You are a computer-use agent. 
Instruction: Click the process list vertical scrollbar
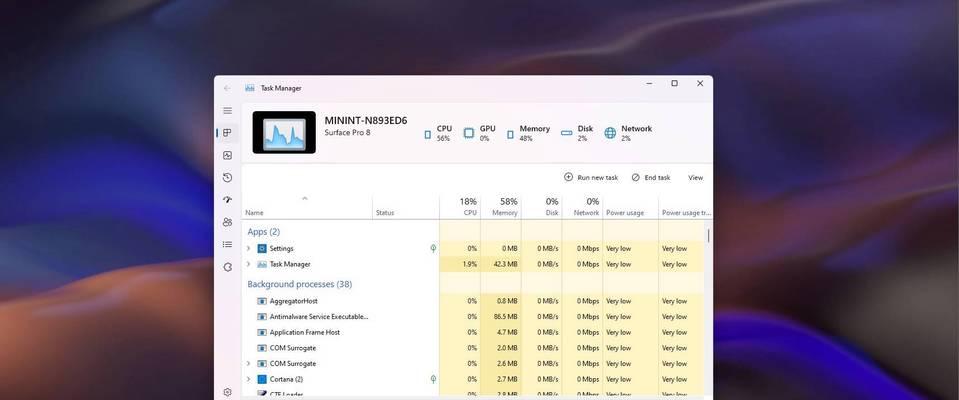pos(708,236)
